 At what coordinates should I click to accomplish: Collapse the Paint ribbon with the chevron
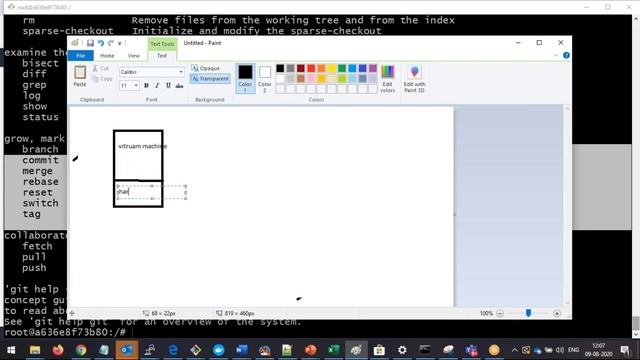point(556,56)
